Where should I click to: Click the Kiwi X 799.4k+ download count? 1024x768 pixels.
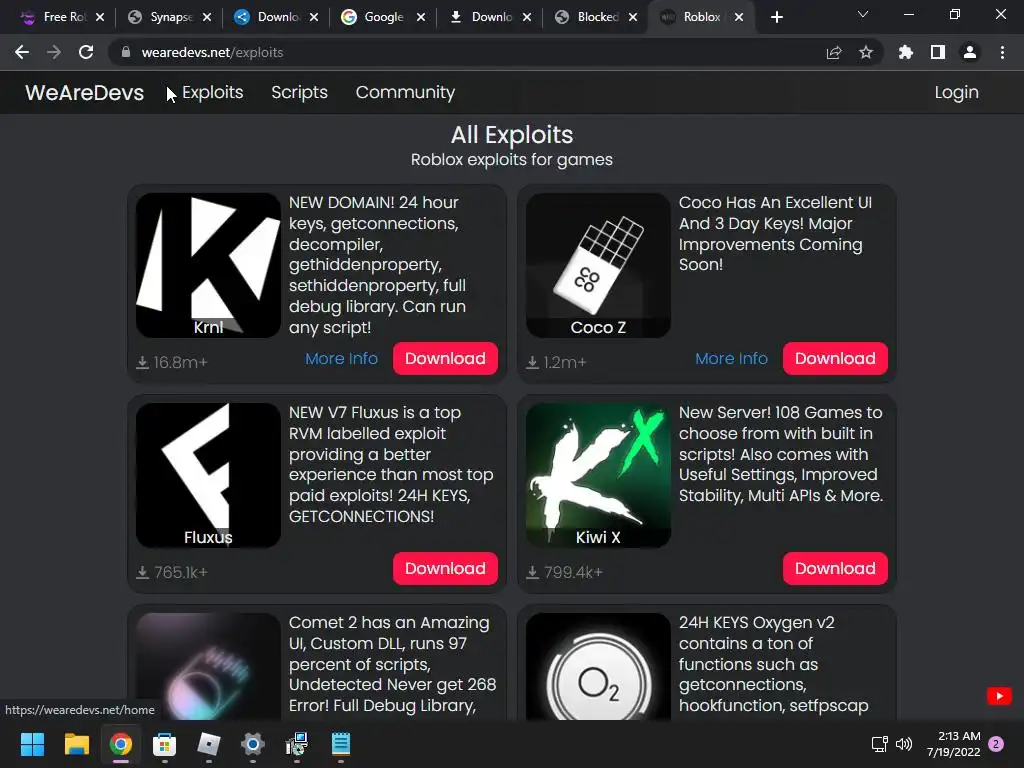coord(564,573)
